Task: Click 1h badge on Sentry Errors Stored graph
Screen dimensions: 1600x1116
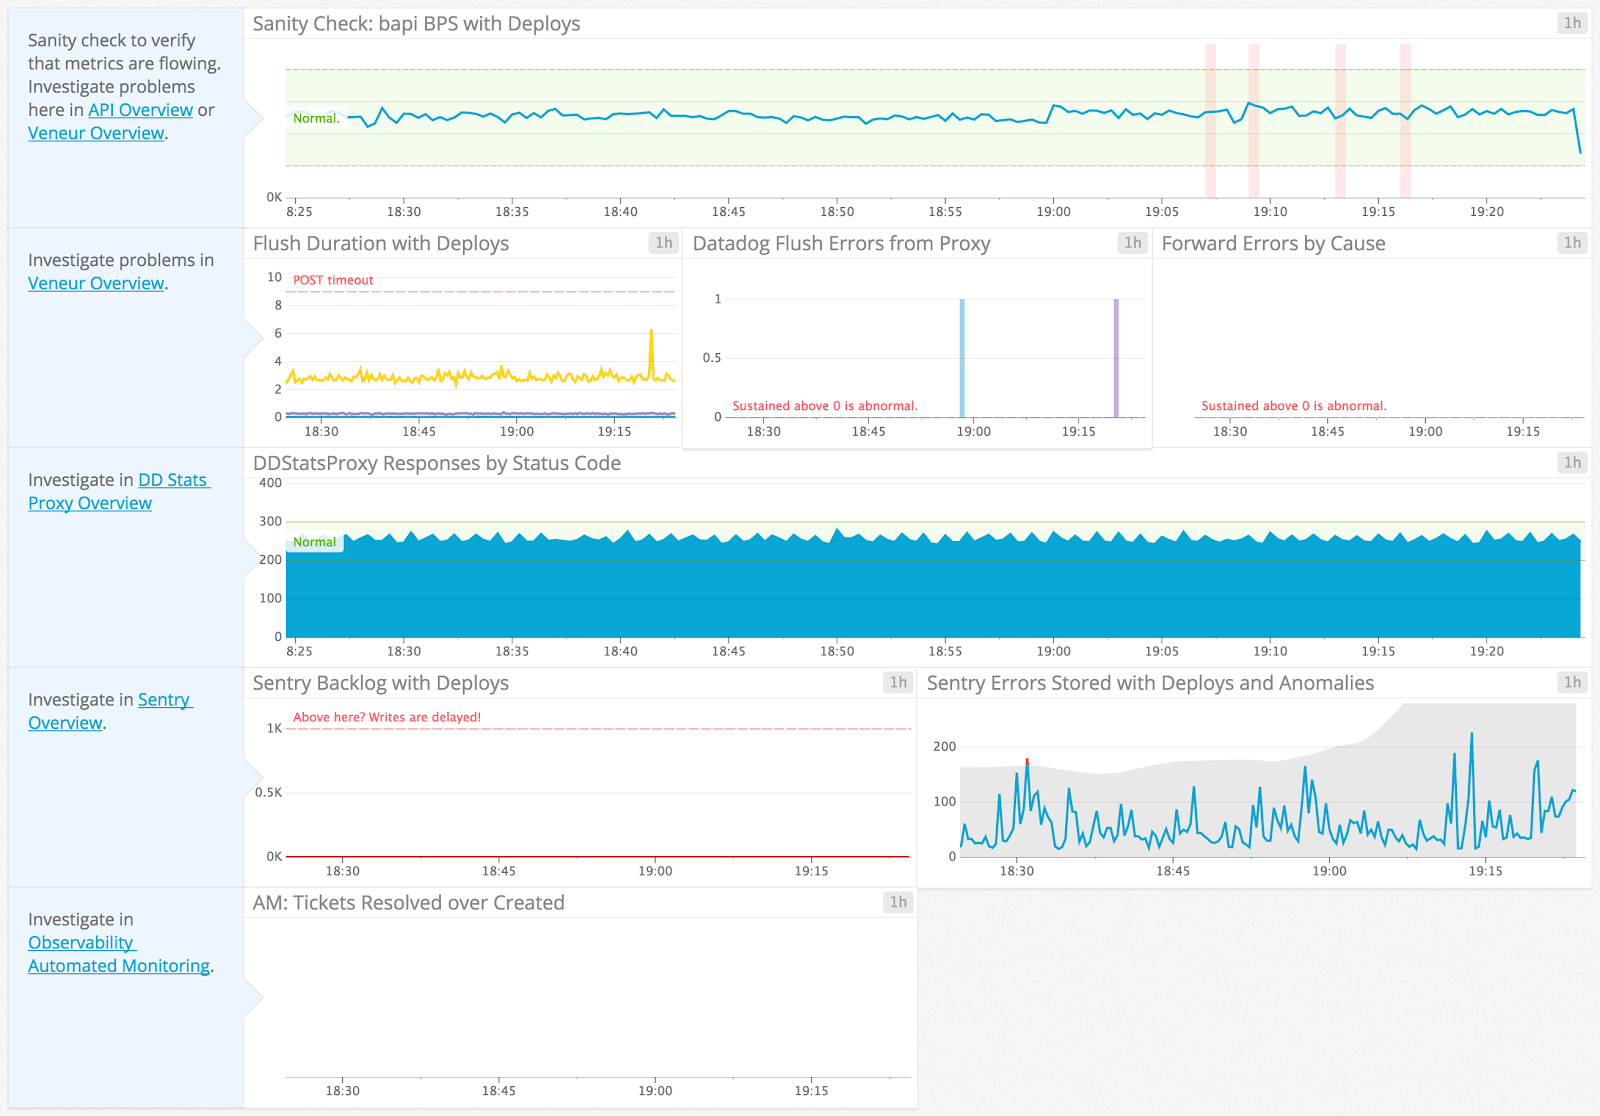Action: (1572, 683)
